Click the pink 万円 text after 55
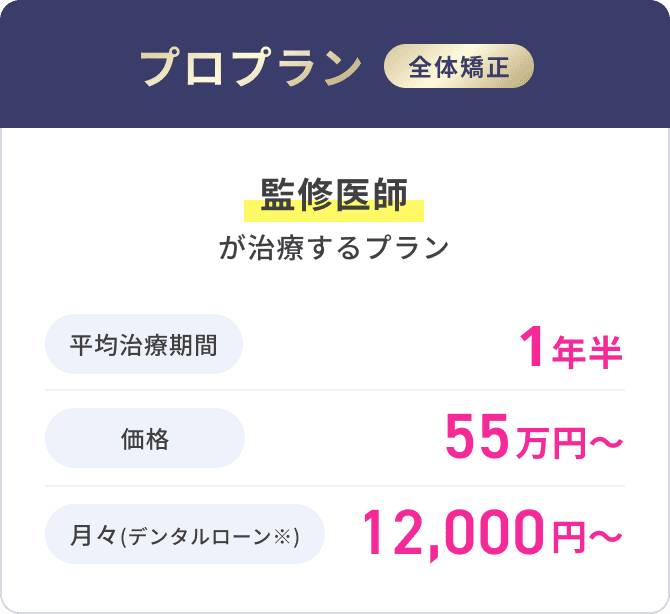 click(x=551, y=444)
